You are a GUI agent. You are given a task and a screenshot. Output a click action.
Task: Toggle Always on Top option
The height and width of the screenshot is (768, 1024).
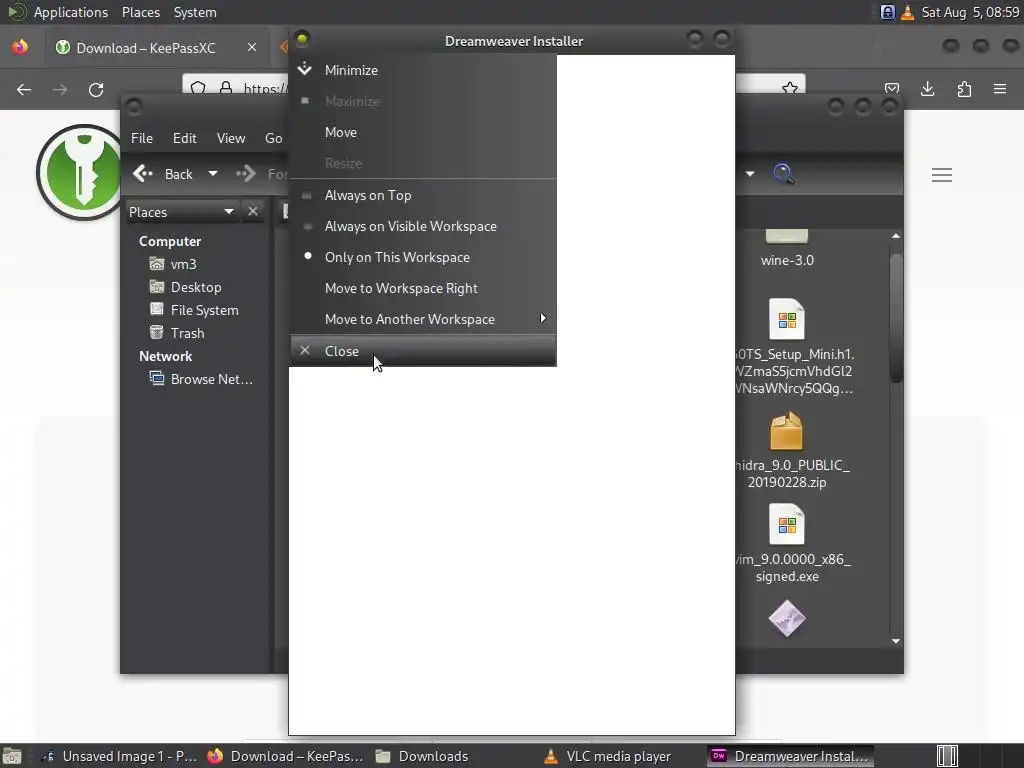(423, 195)
